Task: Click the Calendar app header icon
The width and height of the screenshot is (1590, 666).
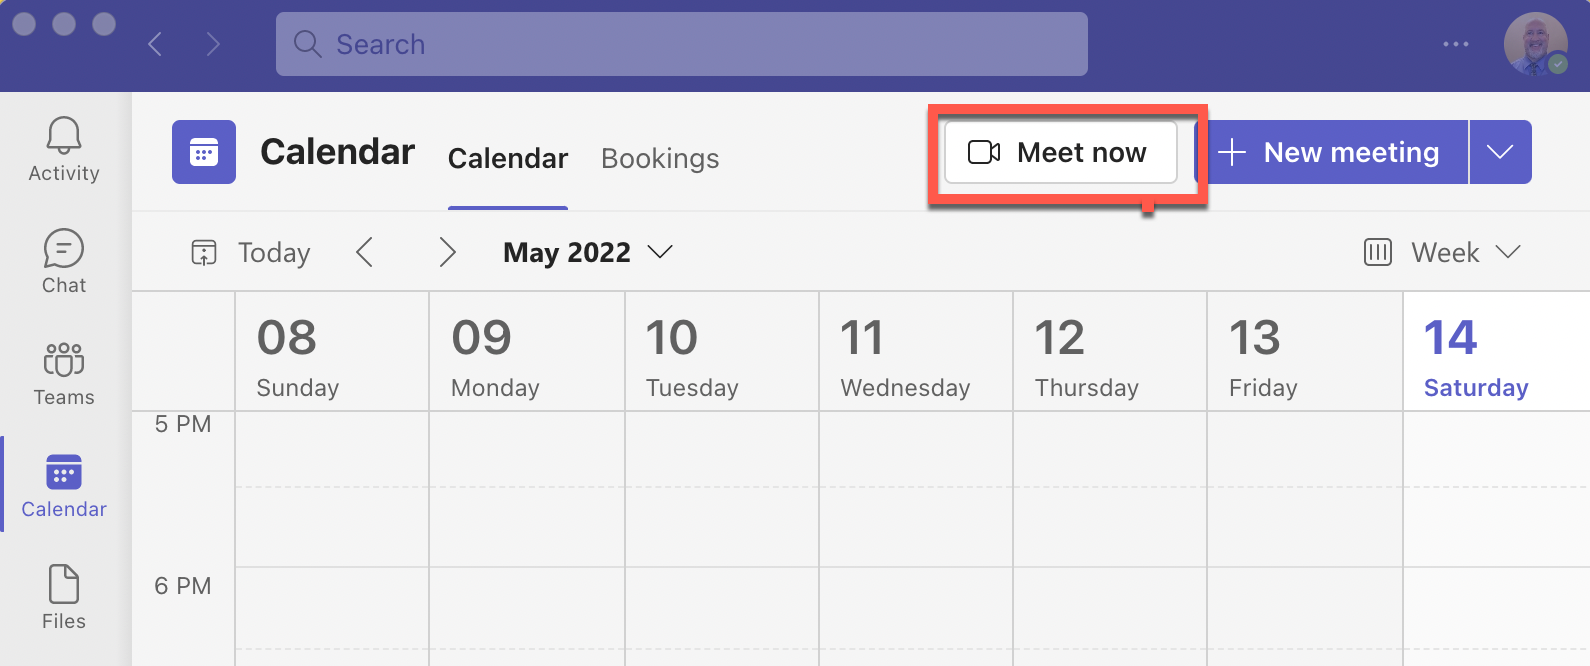Action: pos(204,152)
